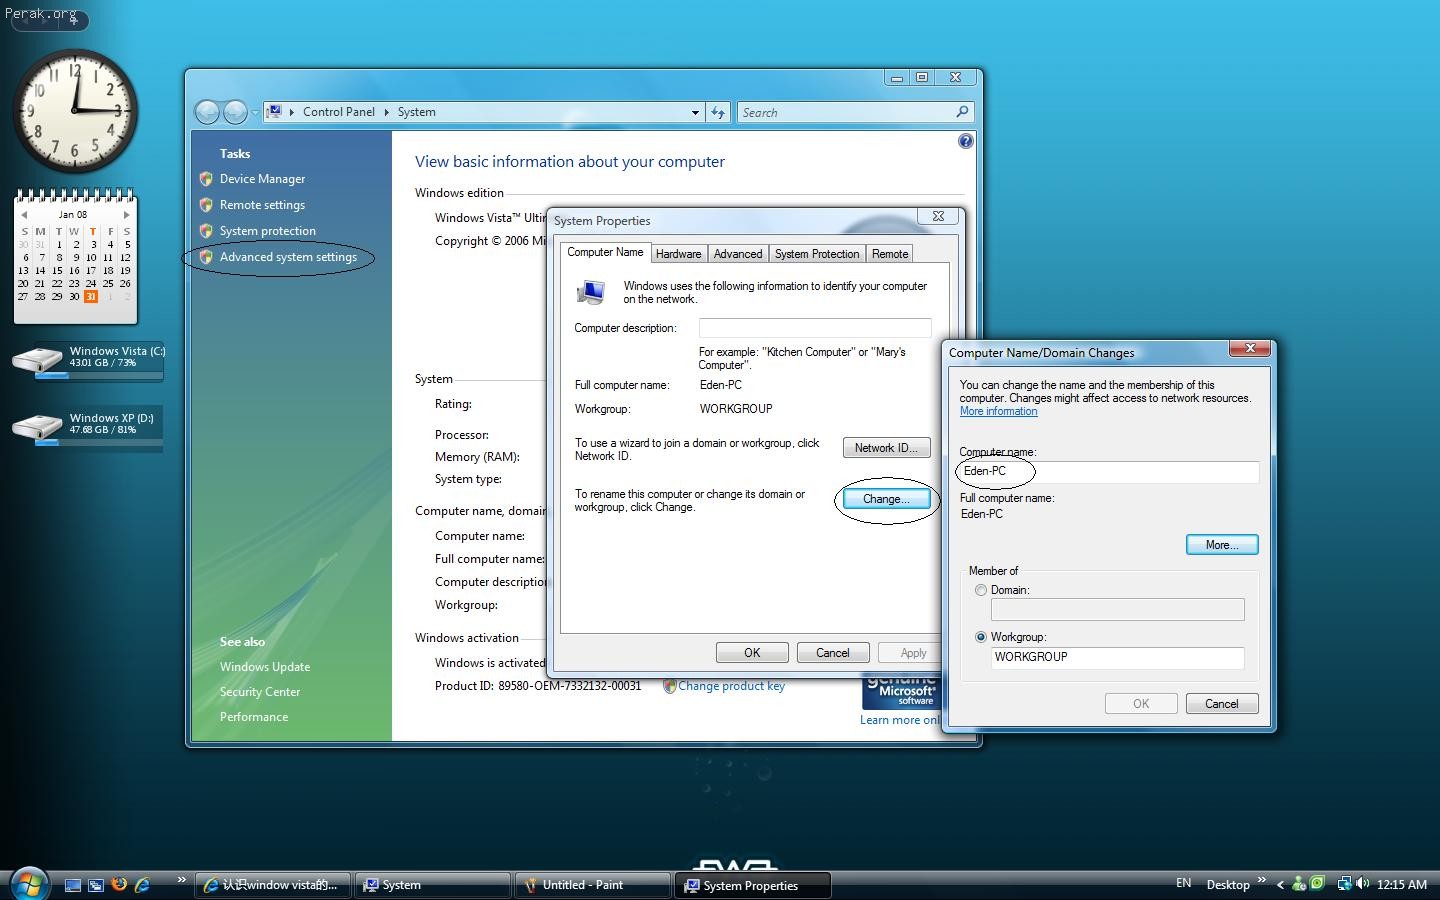Viewport: 1440px width, 900px height.
Task: Click Cancel in Computer Name/Domain Changes
Action: (x=1222, y=704)
